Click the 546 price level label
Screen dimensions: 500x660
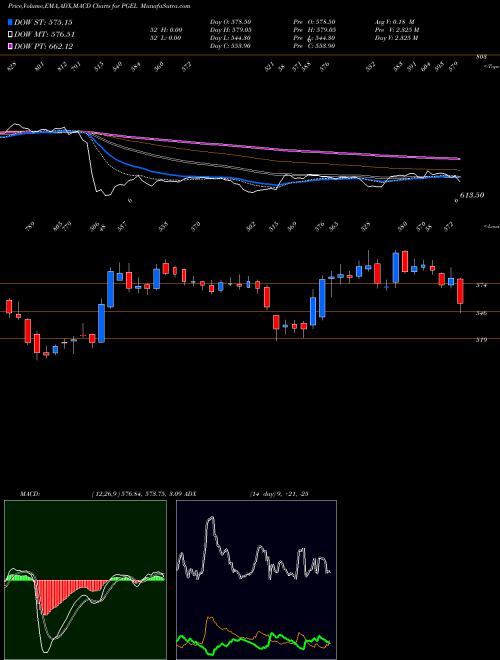[481, 313]
